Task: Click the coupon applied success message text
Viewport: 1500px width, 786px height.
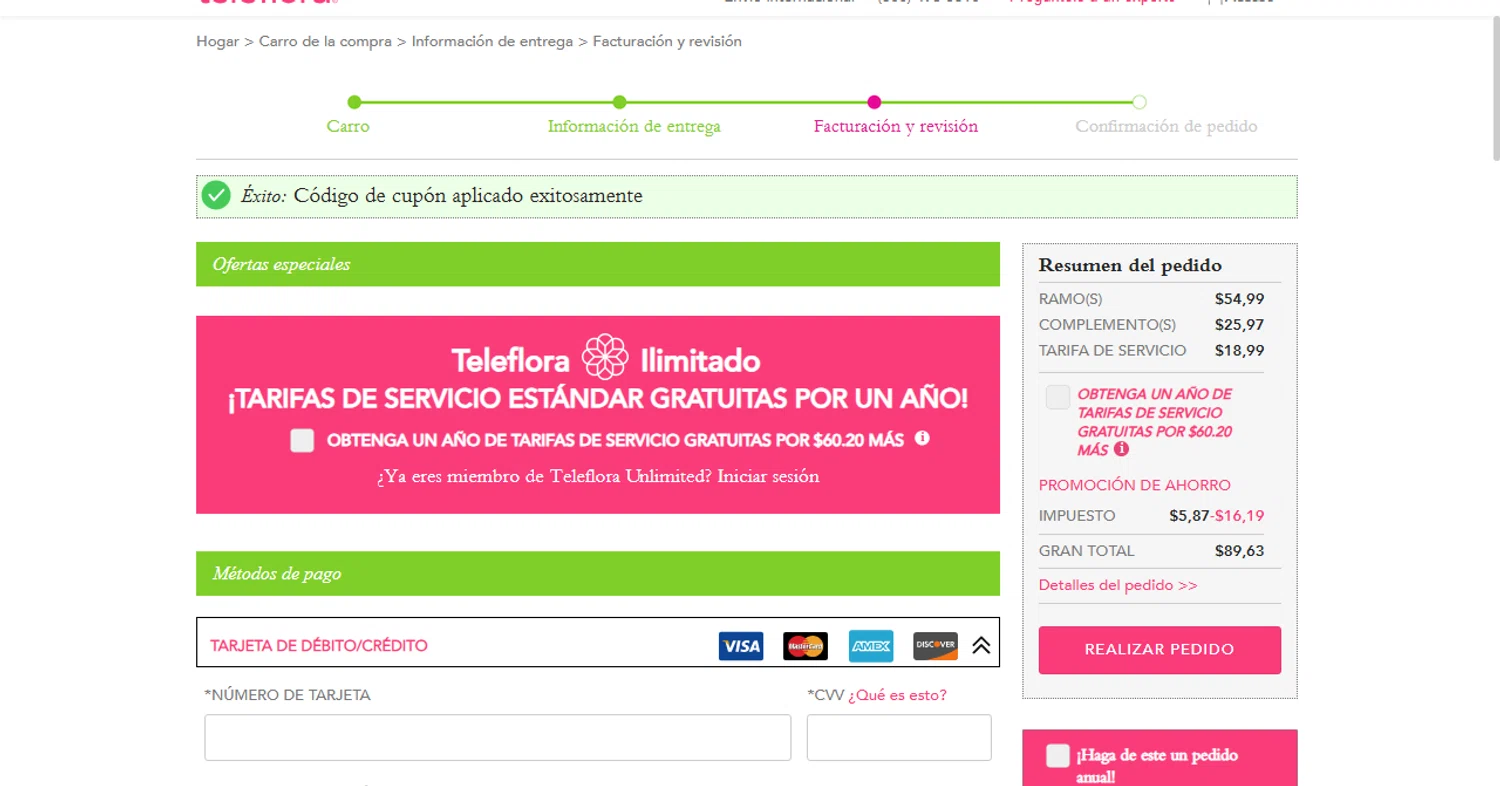Action: click(442, 196)
